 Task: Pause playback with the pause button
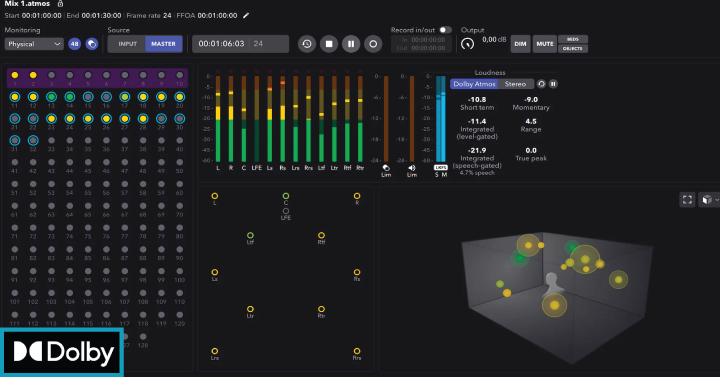tap(351, 44)
